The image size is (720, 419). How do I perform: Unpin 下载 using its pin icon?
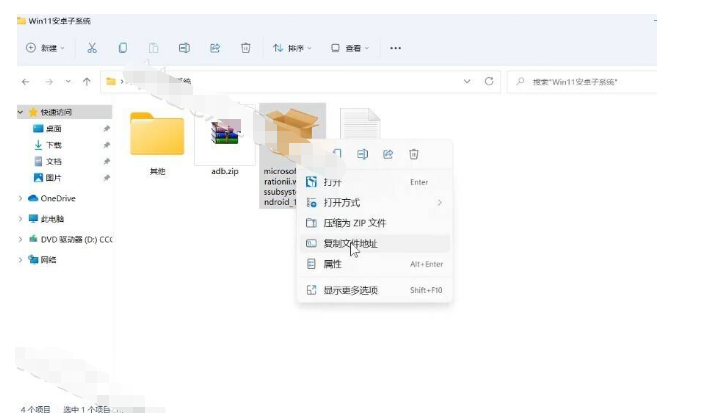pyautogui.click(x=107, y=145)
